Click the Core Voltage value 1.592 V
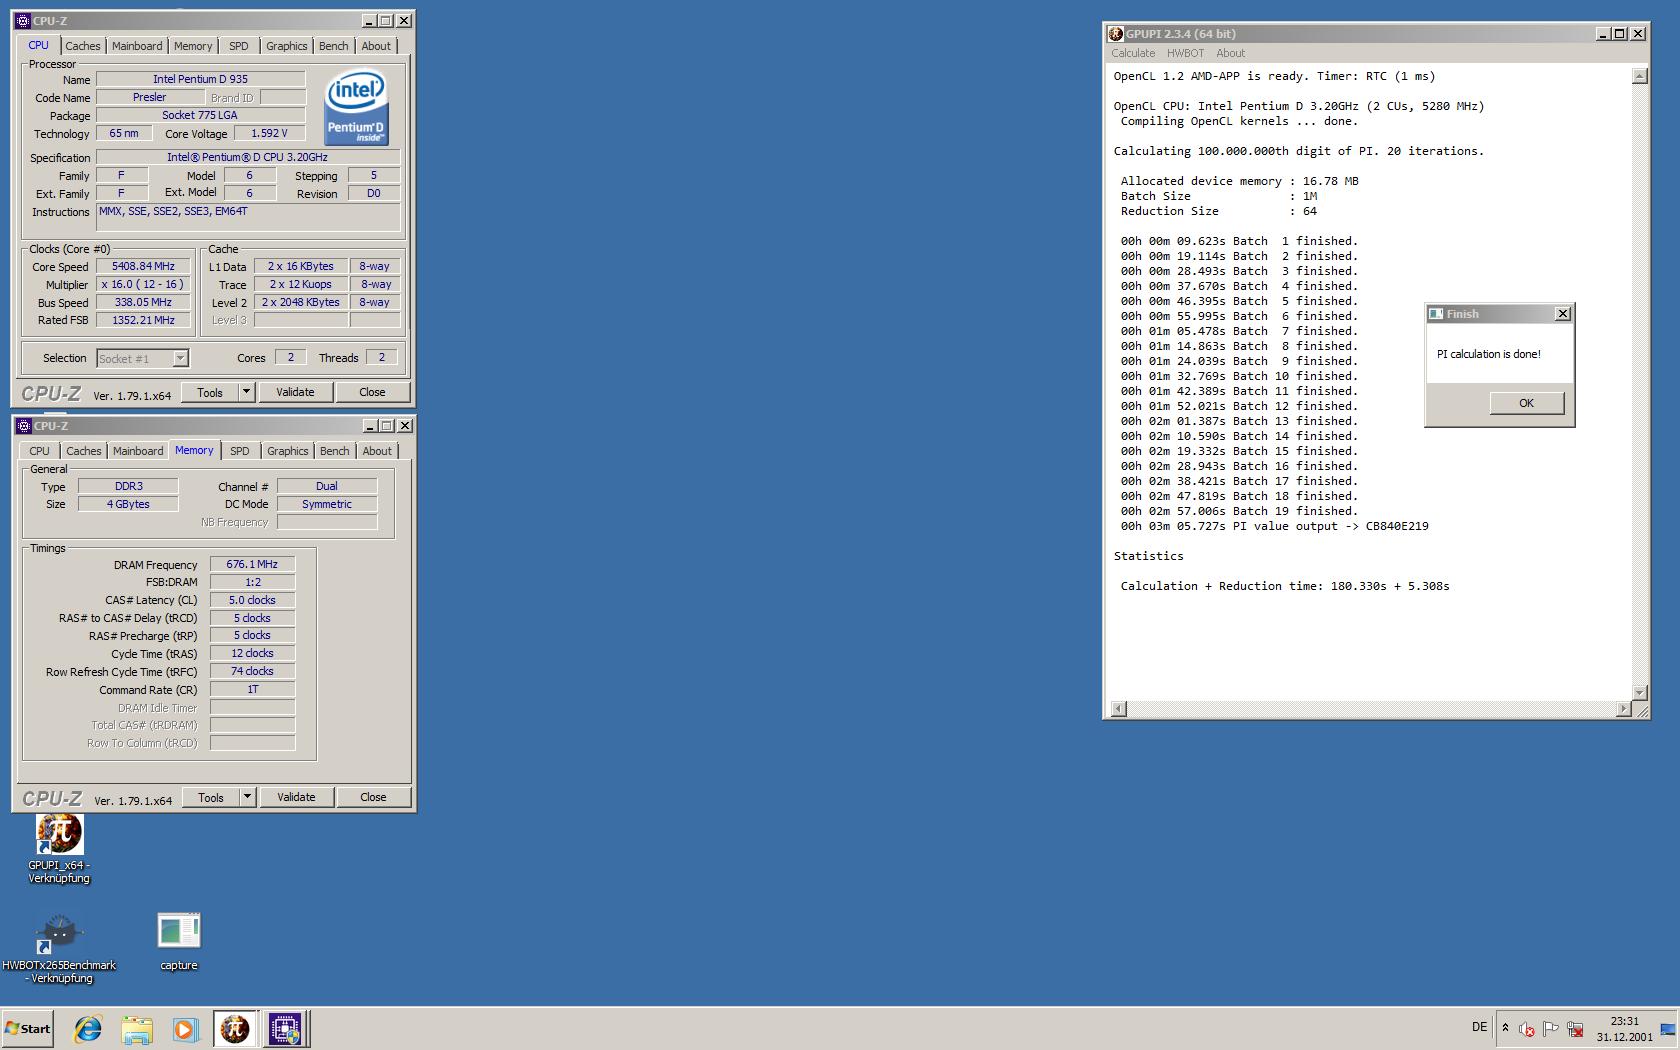This screenshot has width=1680, height=1050. coord(269,133)
